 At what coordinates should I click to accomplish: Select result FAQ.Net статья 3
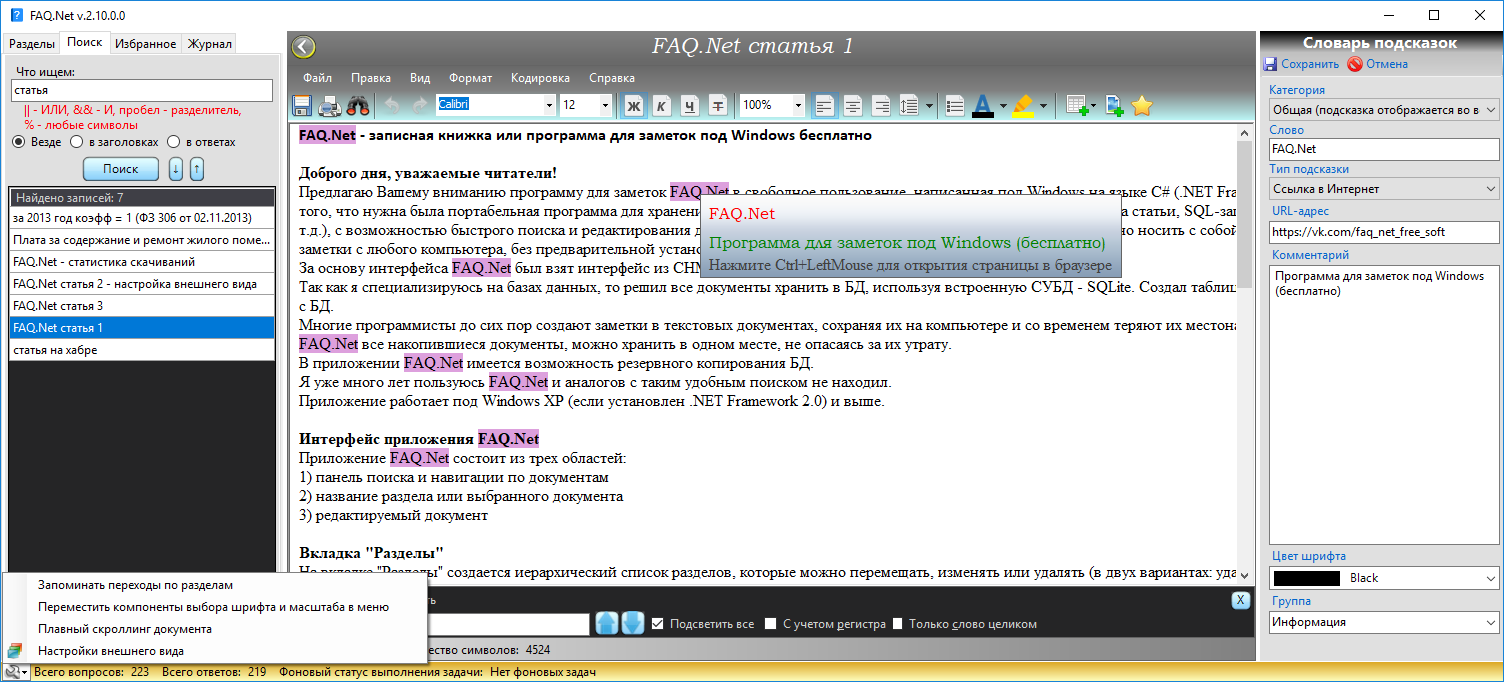(142, 306)
